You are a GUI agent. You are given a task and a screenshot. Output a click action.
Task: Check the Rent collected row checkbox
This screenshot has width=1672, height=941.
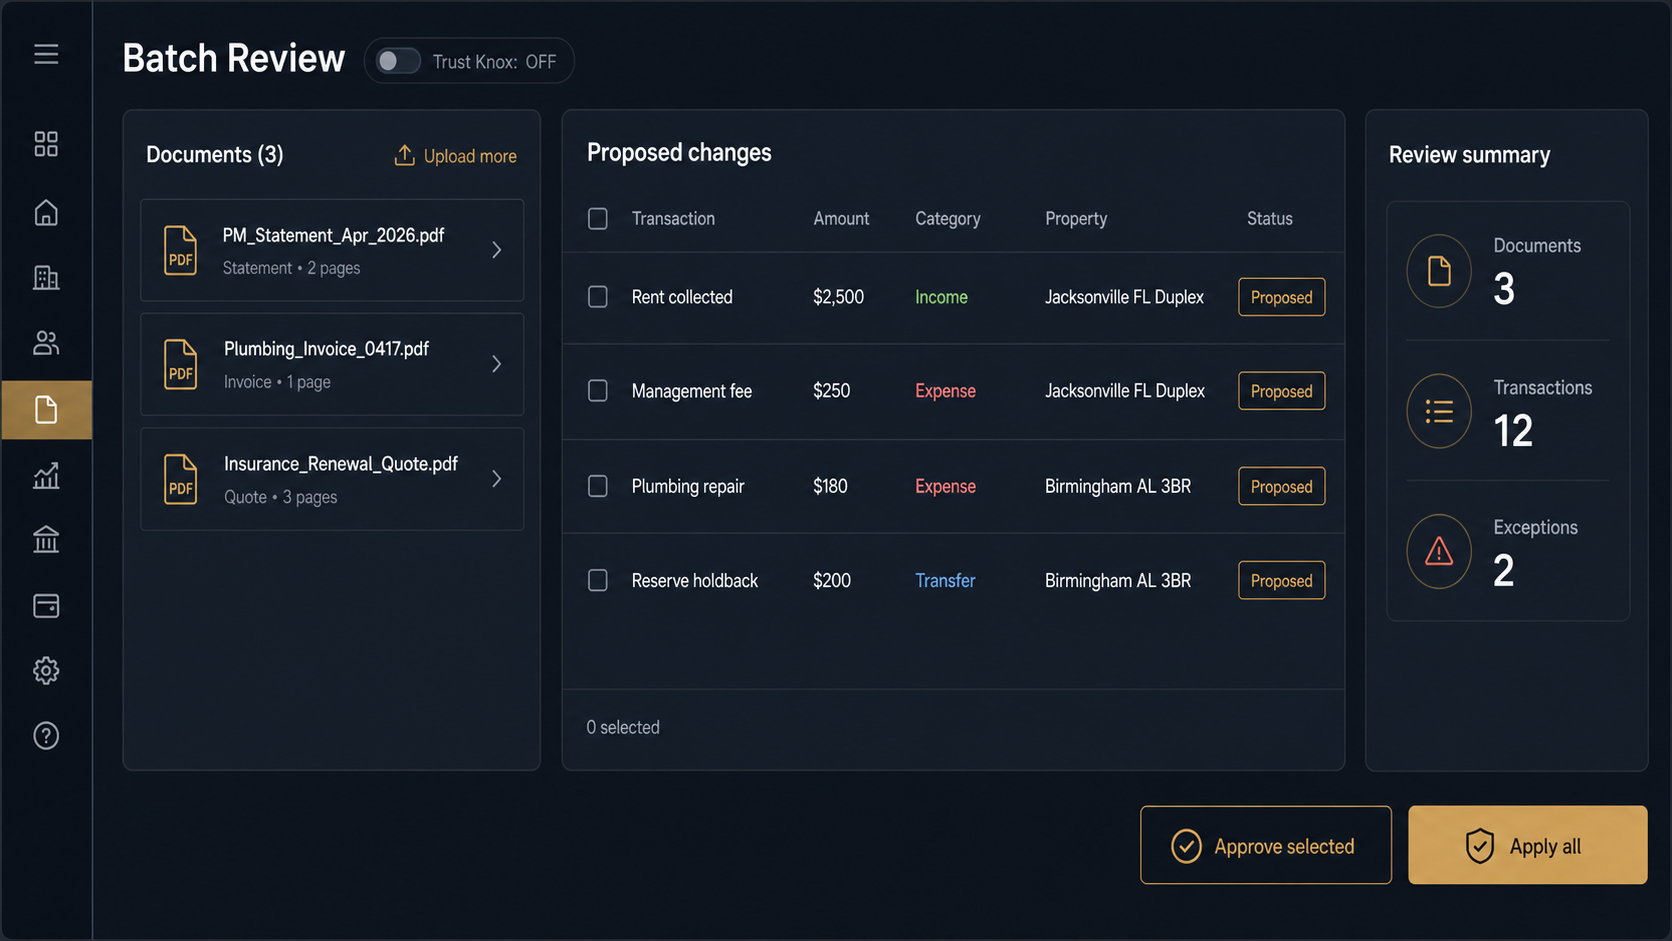[598, 297]
